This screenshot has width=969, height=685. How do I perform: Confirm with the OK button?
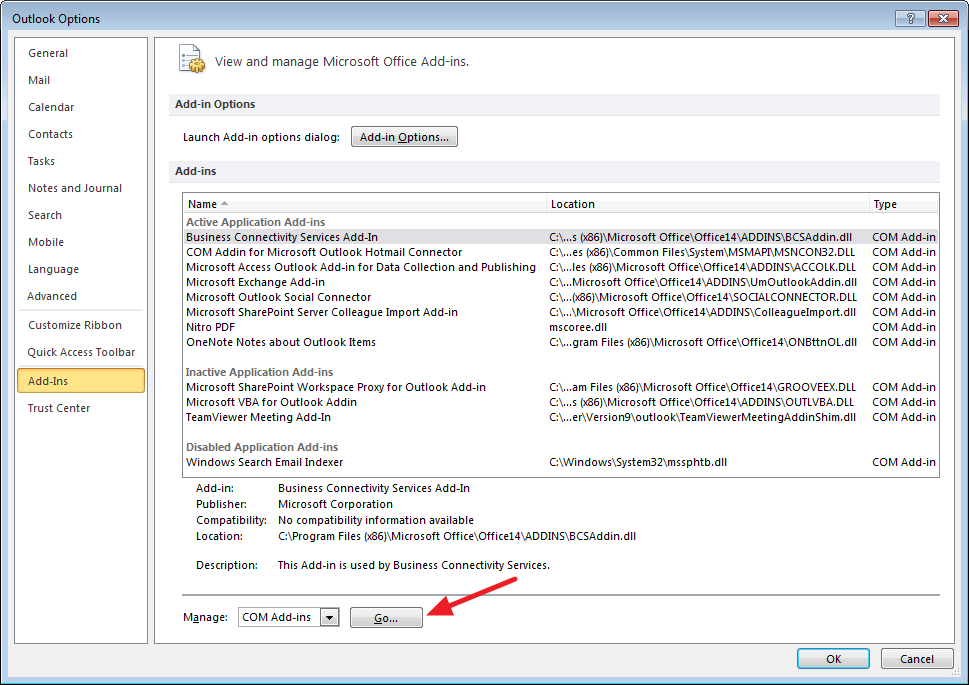833,659
